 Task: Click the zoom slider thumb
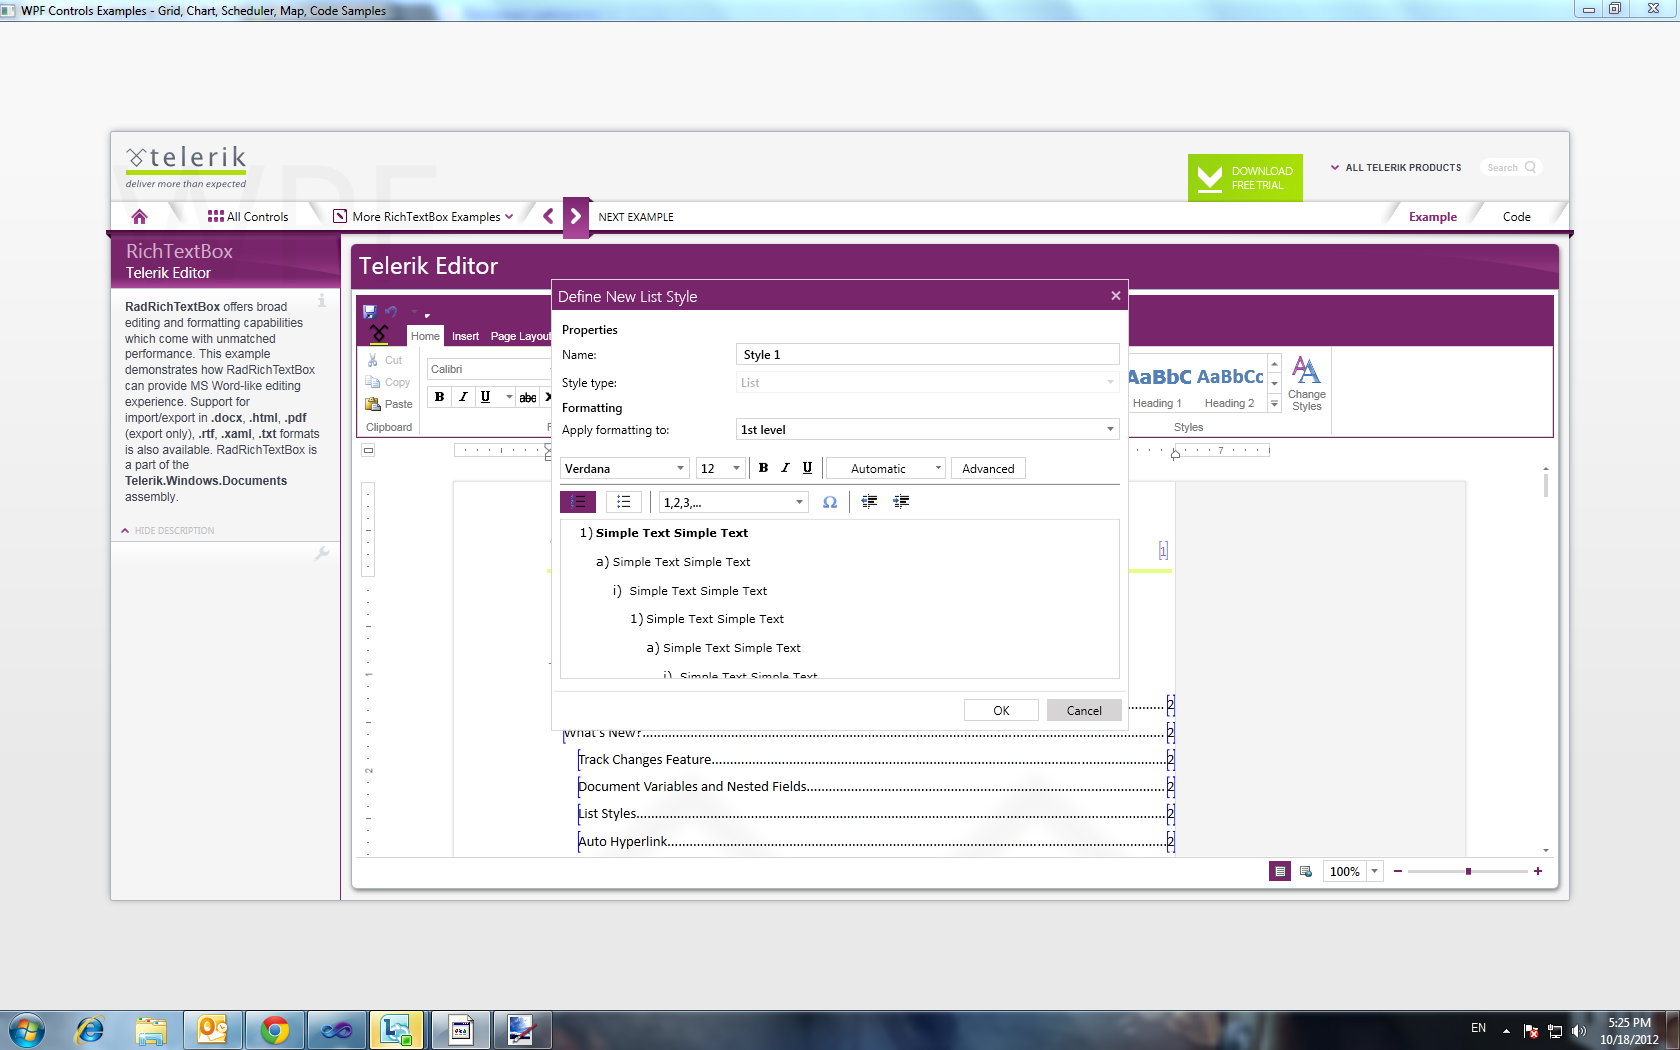click(1468, 871)
